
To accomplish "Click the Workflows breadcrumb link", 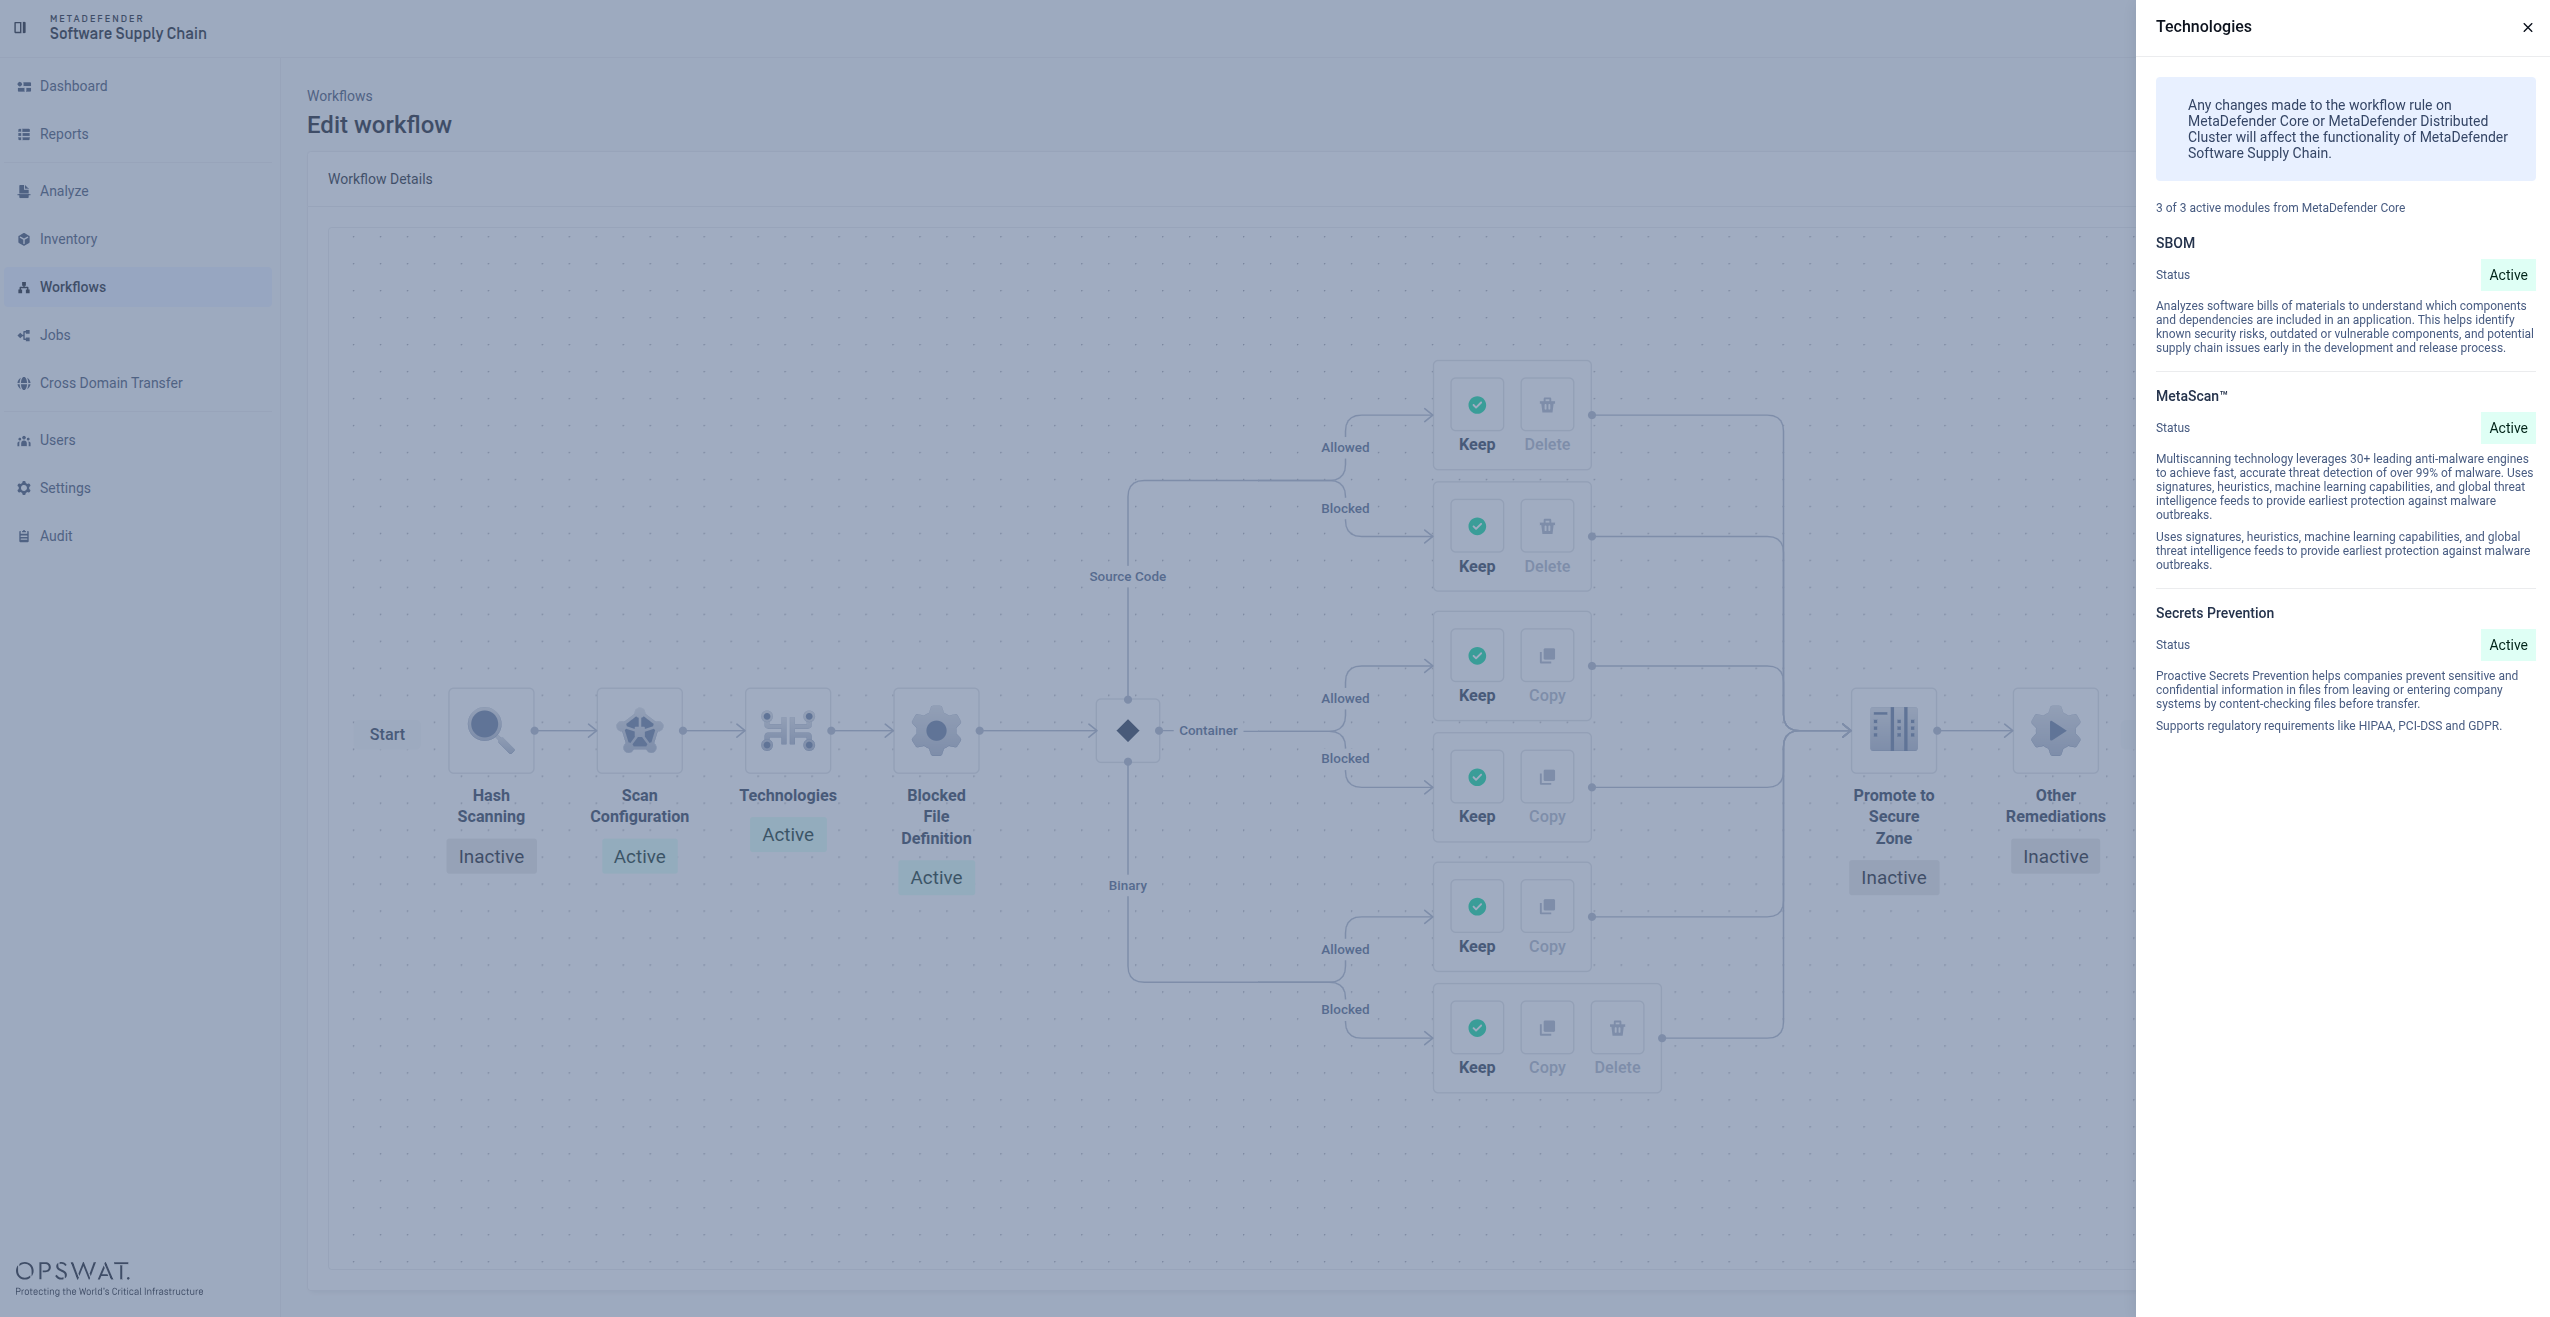I will click(340, 96).
